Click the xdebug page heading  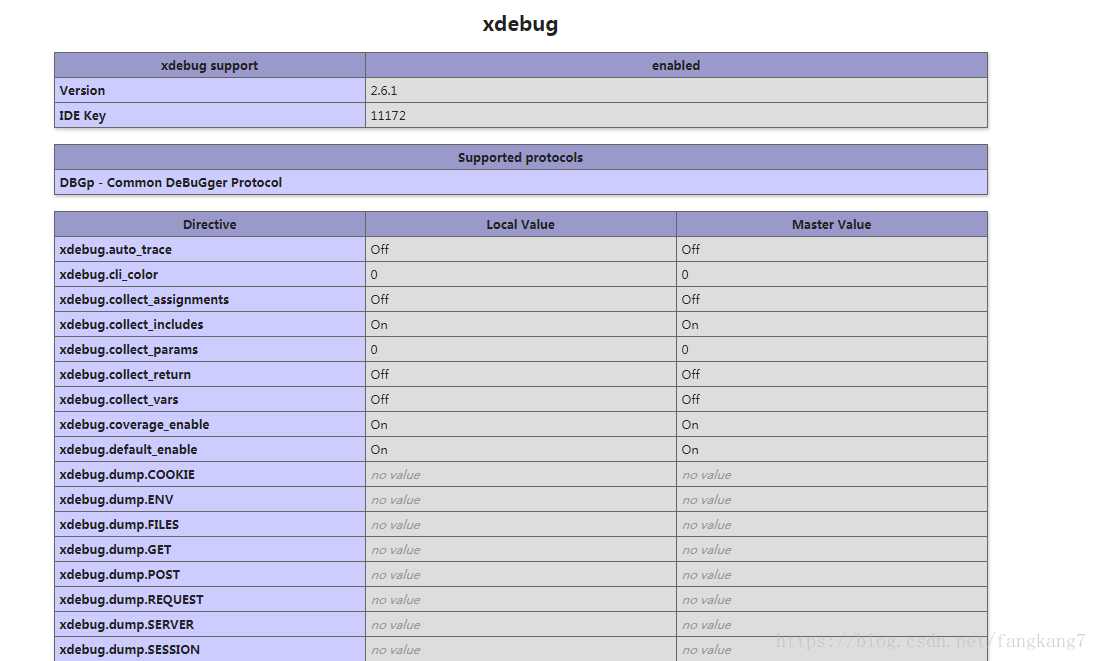(520, 24)
